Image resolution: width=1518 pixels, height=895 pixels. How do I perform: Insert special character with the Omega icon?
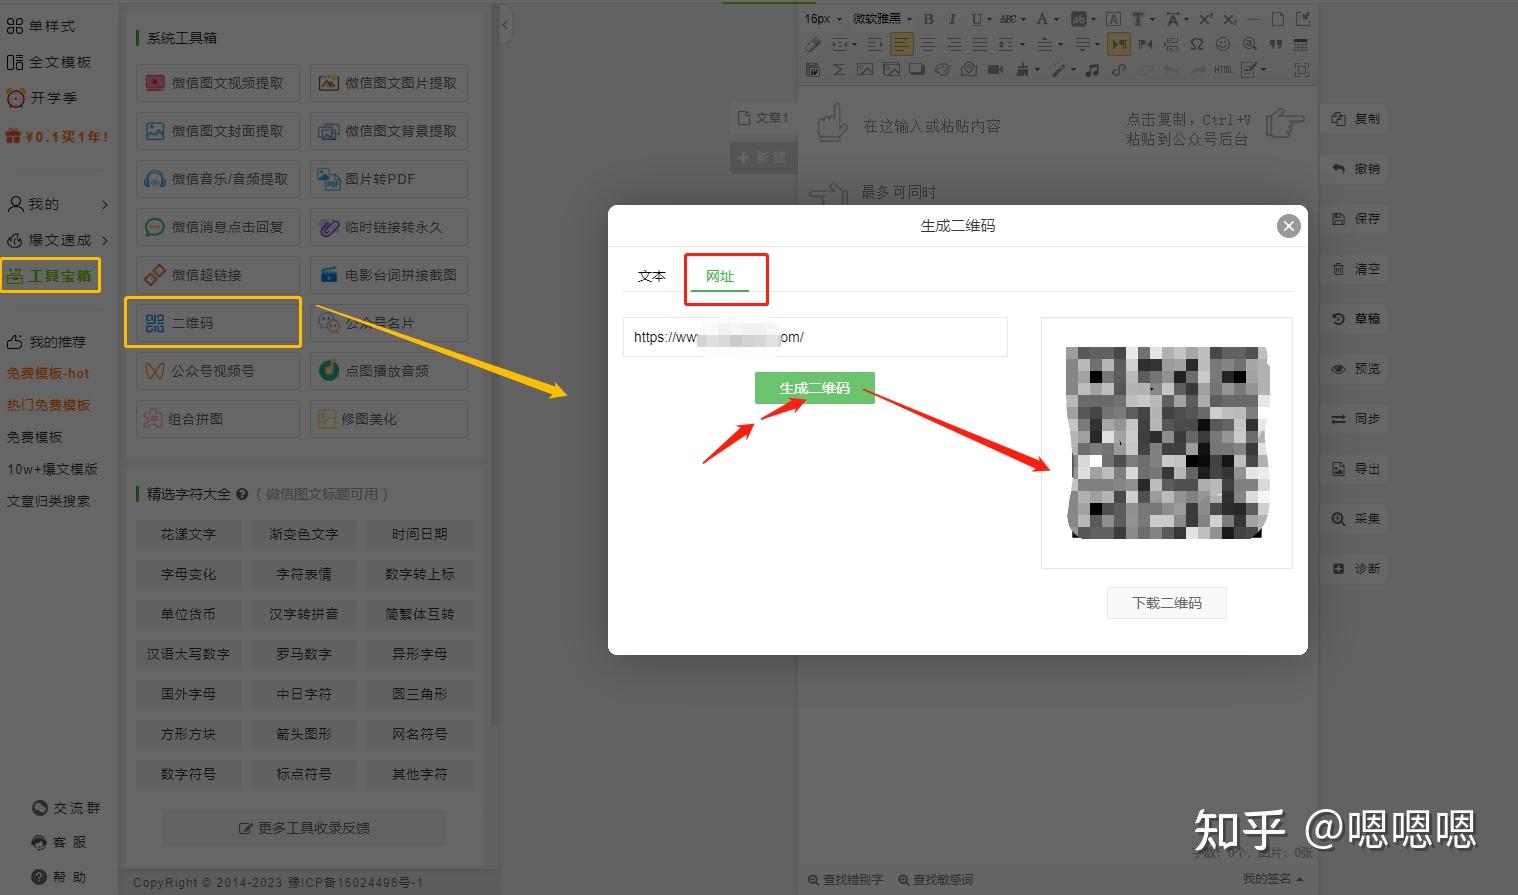pos(1197,44)
